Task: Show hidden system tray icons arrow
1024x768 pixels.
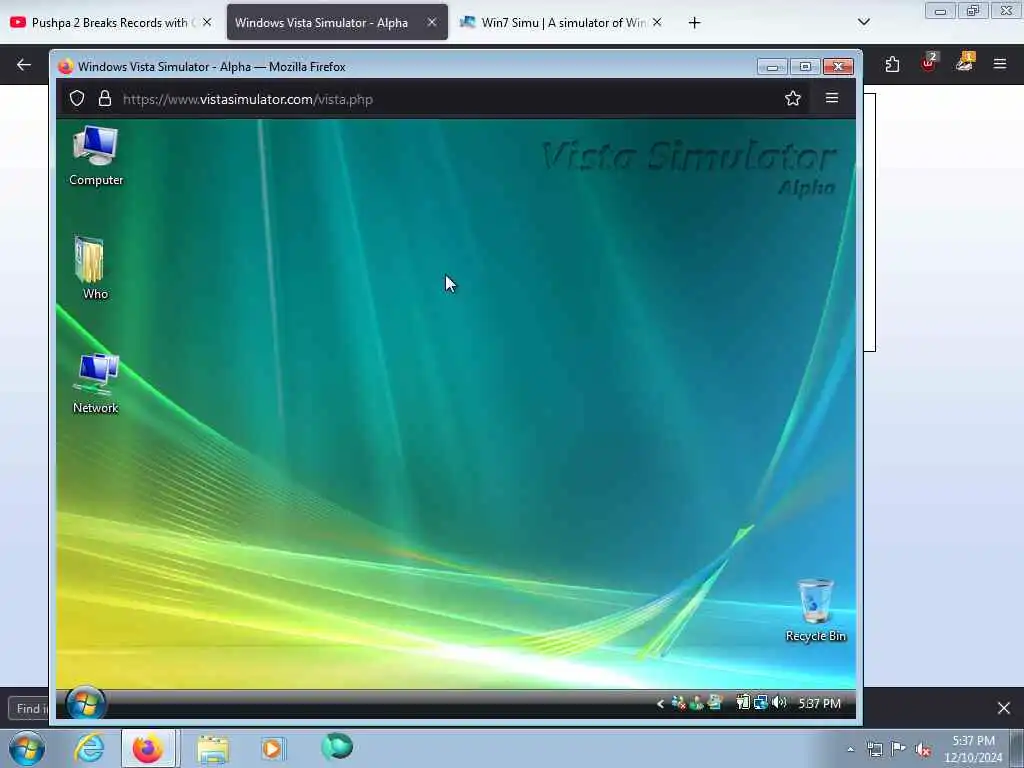Action: click(850, 750)
